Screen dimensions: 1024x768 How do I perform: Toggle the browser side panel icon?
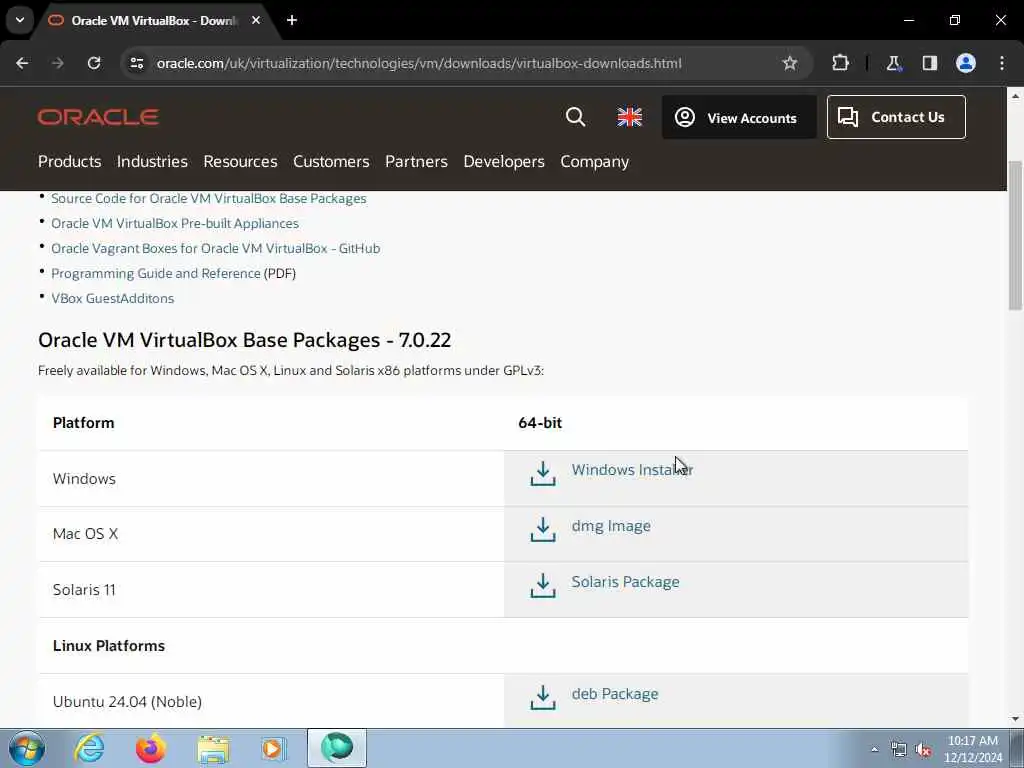929,63
